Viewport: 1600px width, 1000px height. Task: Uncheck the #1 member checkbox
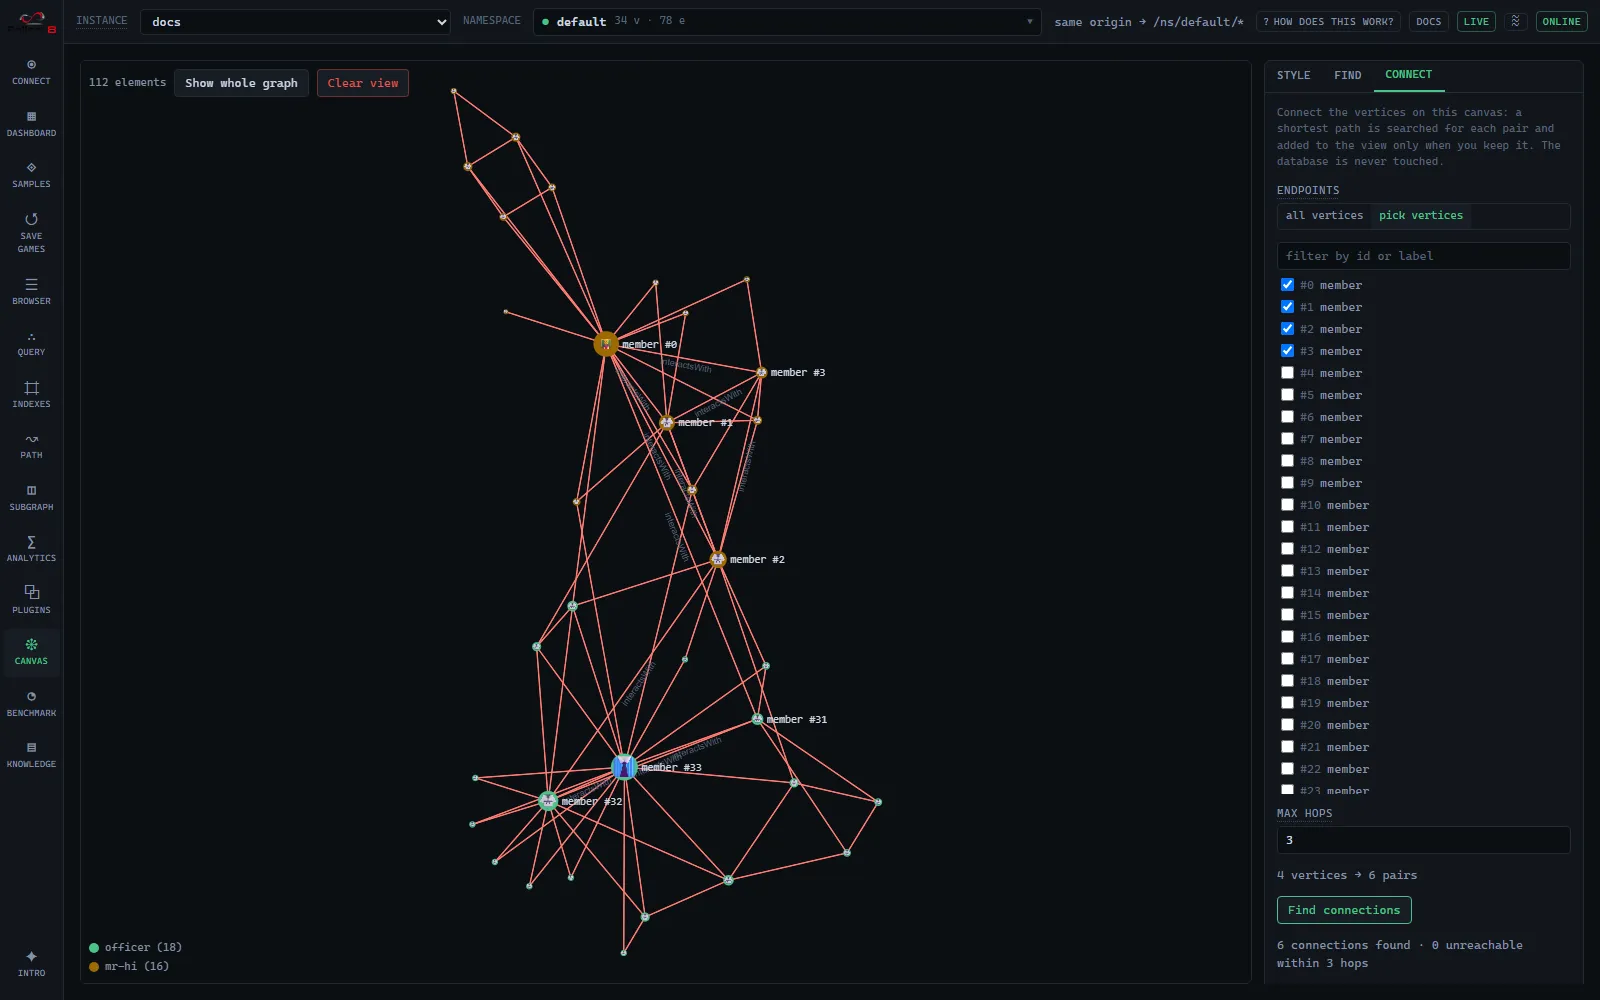click(1287, 307)
